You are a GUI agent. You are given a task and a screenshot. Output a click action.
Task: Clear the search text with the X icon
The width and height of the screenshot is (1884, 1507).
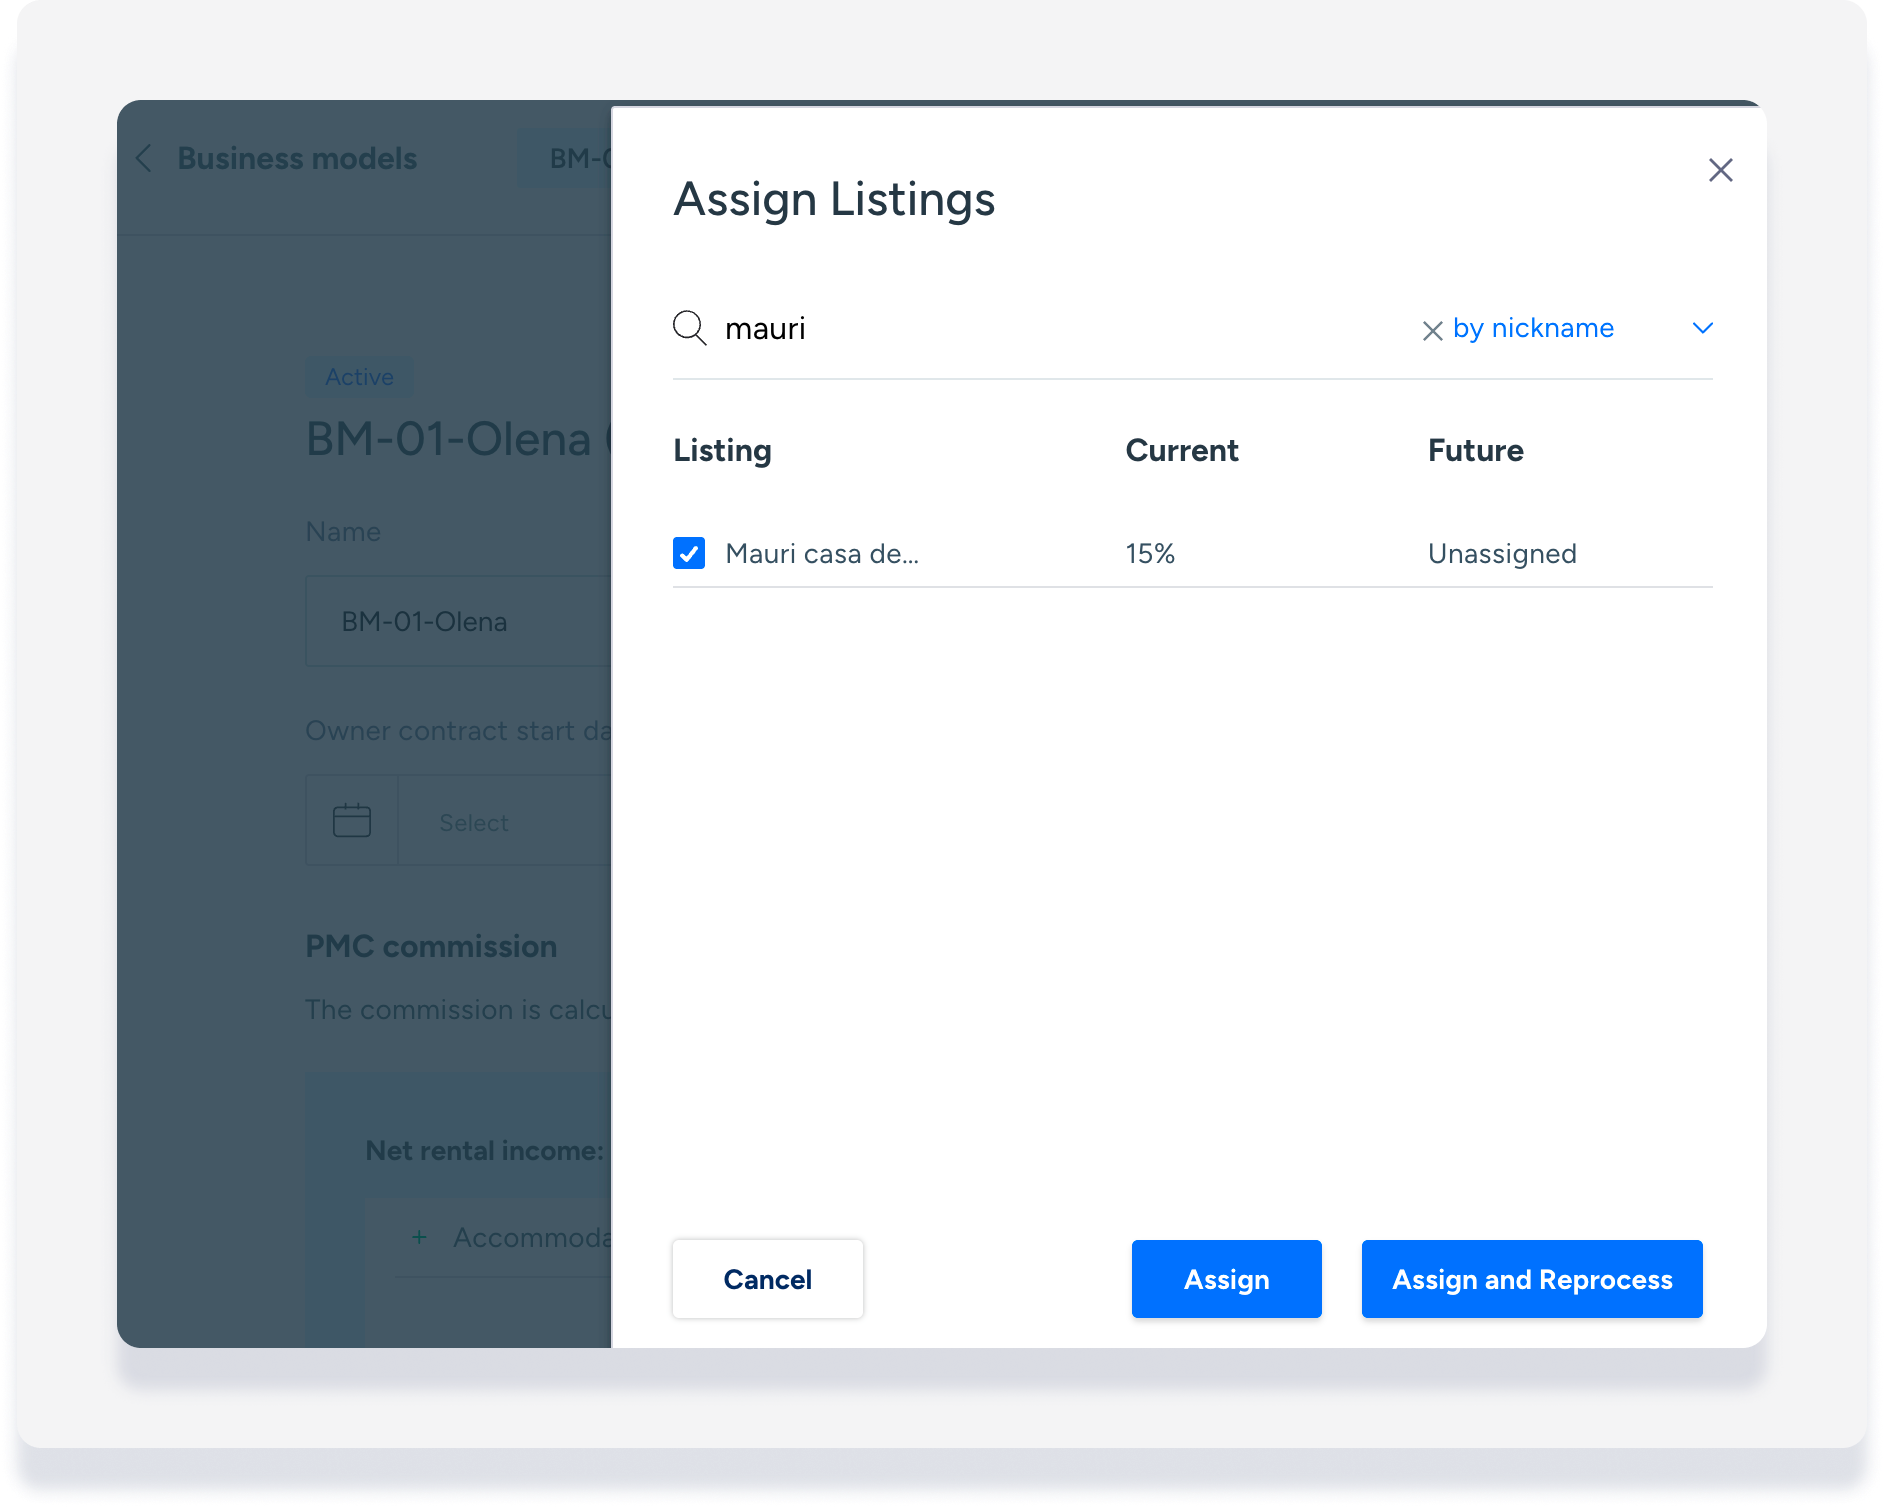tap(1432, 331)
